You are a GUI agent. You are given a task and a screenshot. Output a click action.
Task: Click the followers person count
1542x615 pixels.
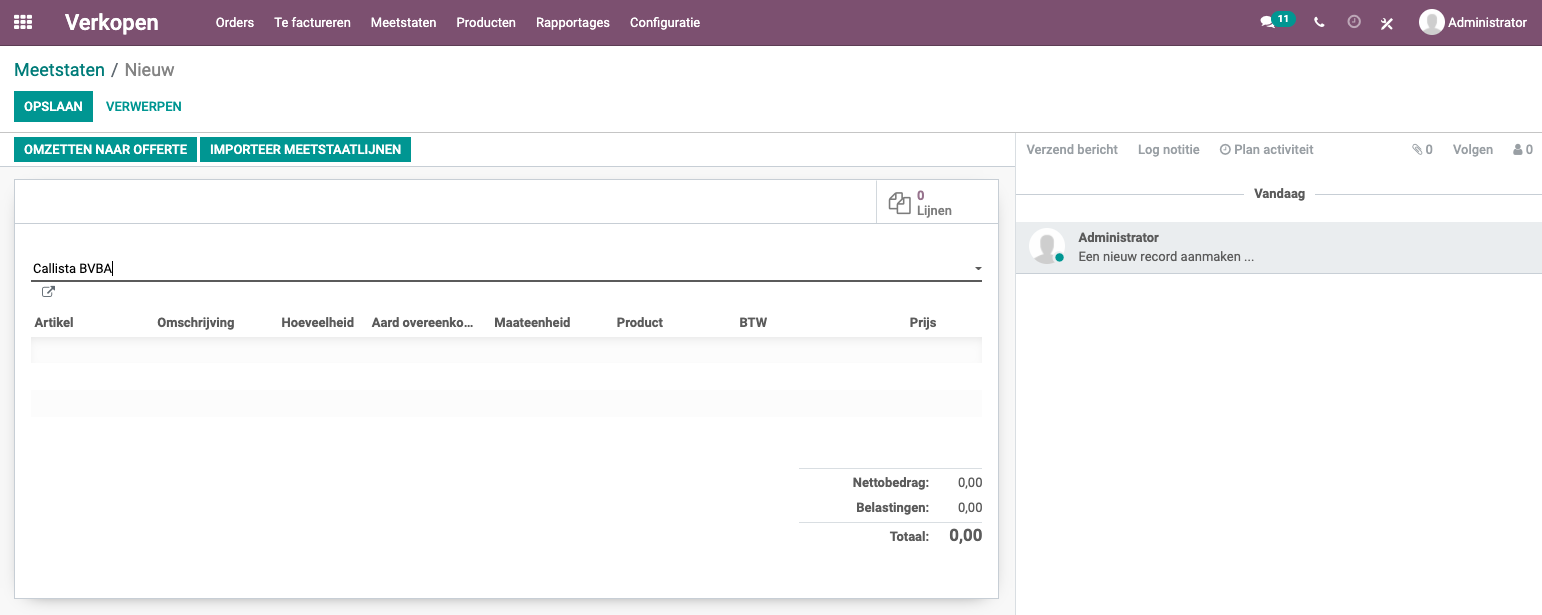[1523, 150]
